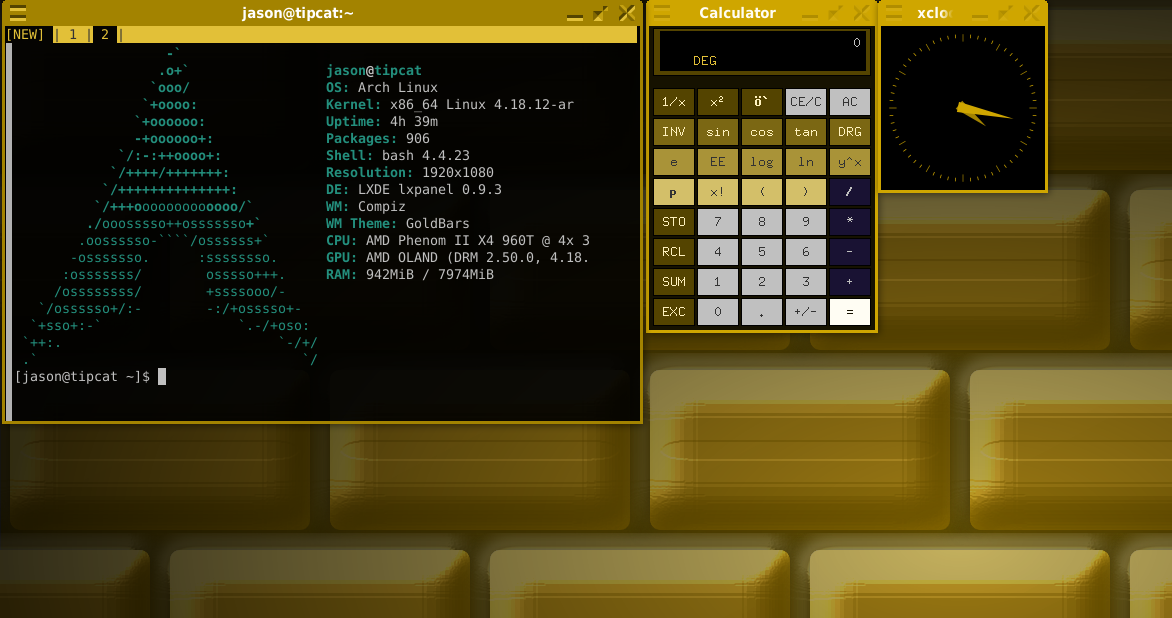
Task: Click the CE/C clear entry key
Action: pos(806,102)
